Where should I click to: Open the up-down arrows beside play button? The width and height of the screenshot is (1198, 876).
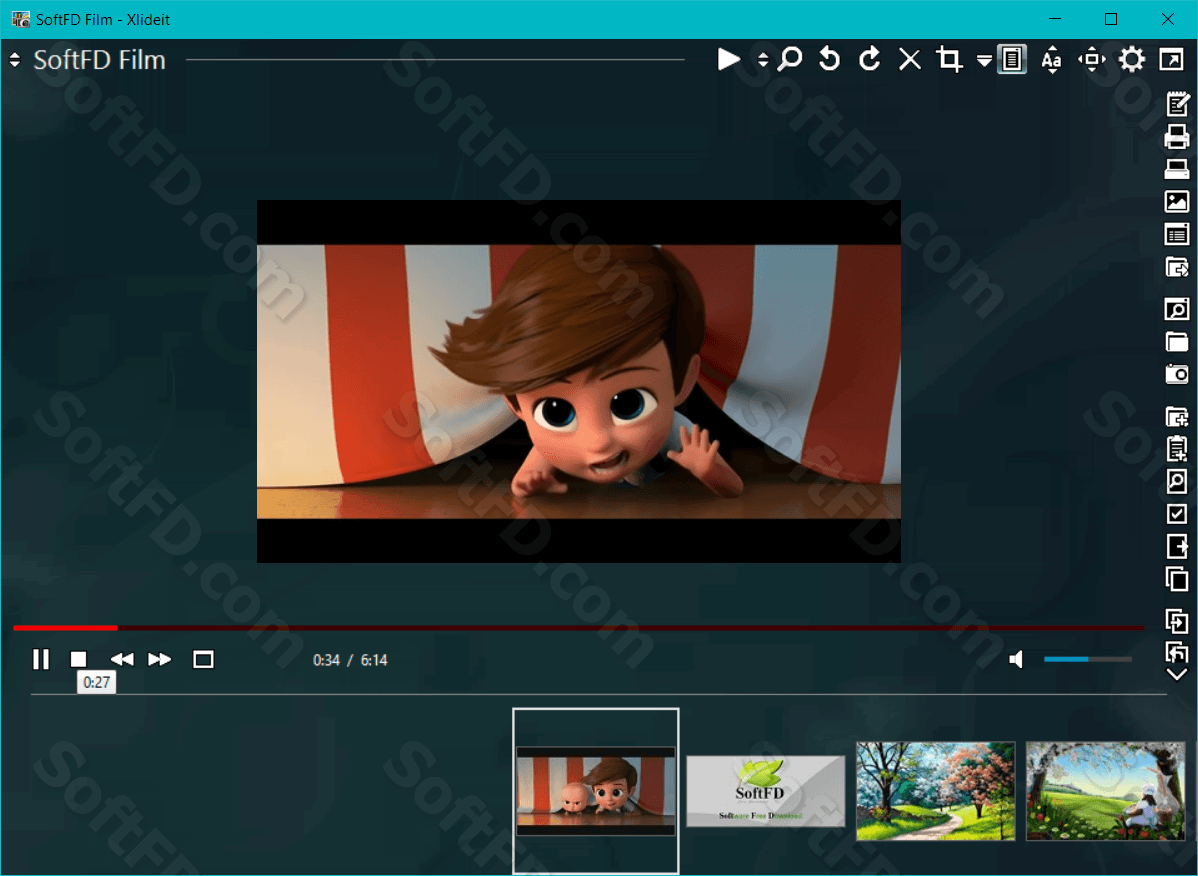[x=763, y=60]
